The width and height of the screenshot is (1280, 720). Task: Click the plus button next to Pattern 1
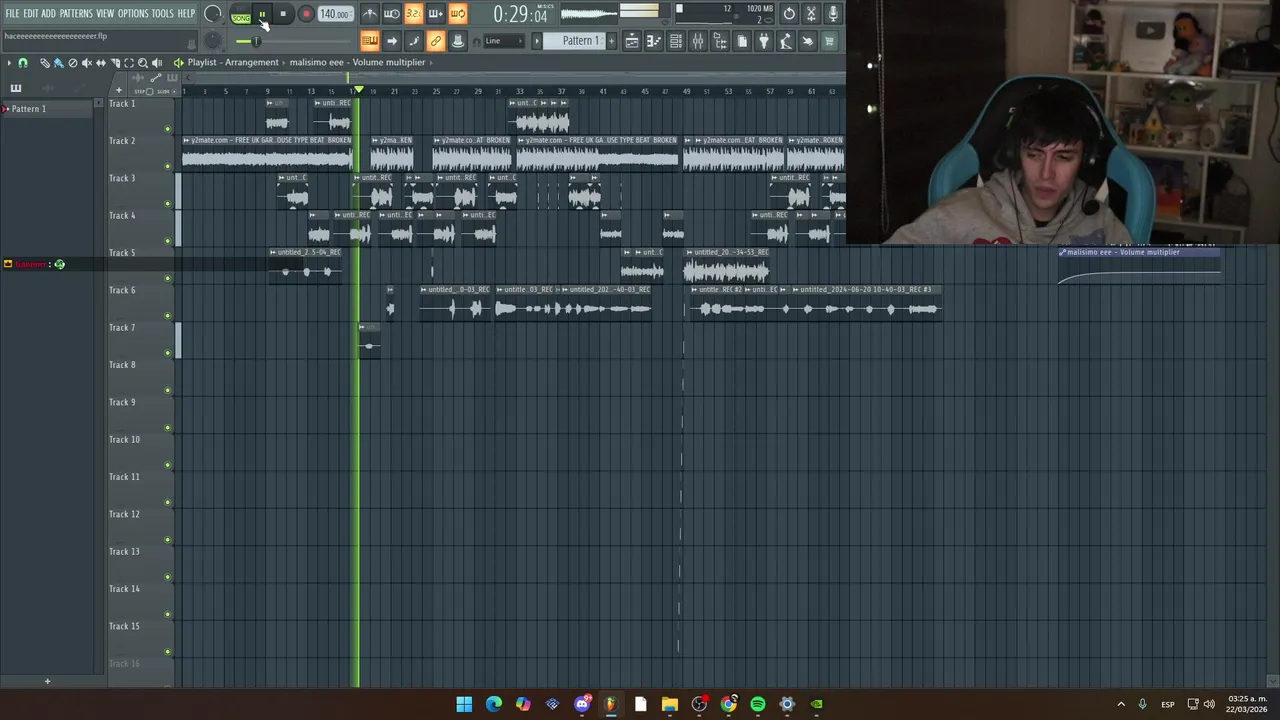613,41
